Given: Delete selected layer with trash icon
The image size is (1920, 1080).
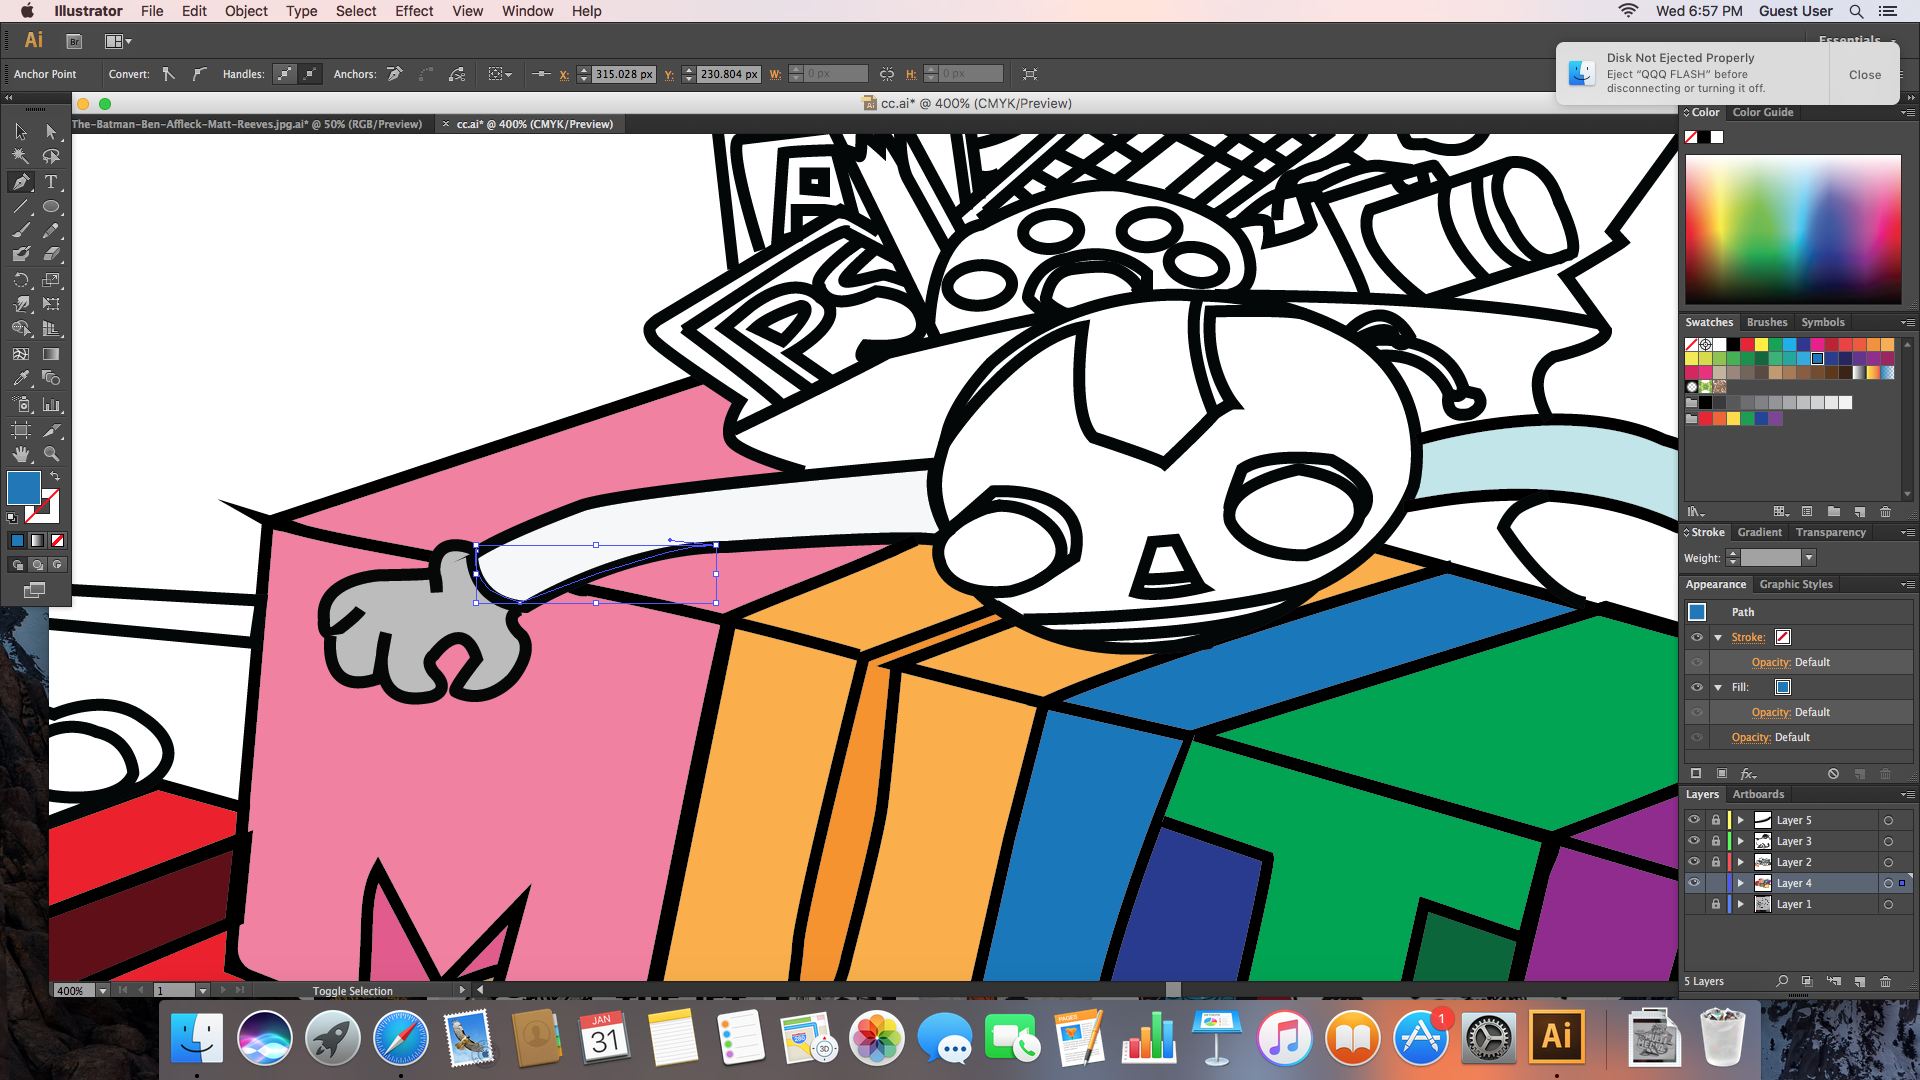Looking at the screenshot, I should click(1885, 982).
